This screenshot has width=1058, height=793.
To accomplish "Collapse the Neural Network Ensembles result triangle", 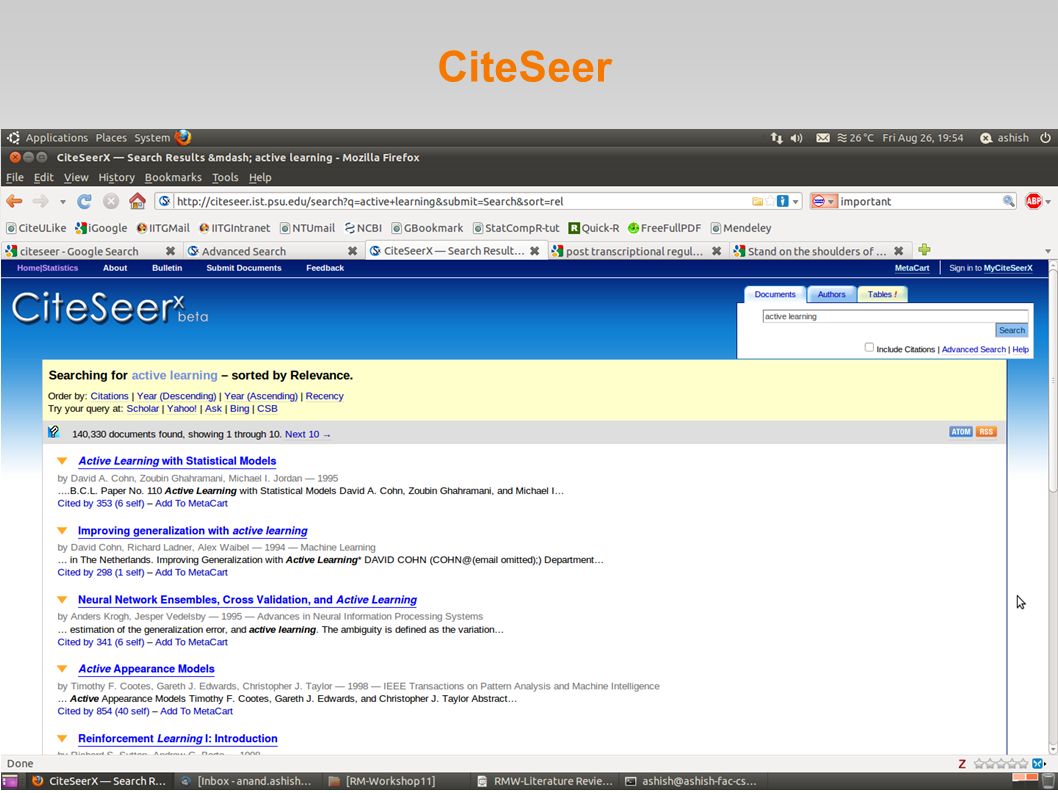I will click(62, 599).
